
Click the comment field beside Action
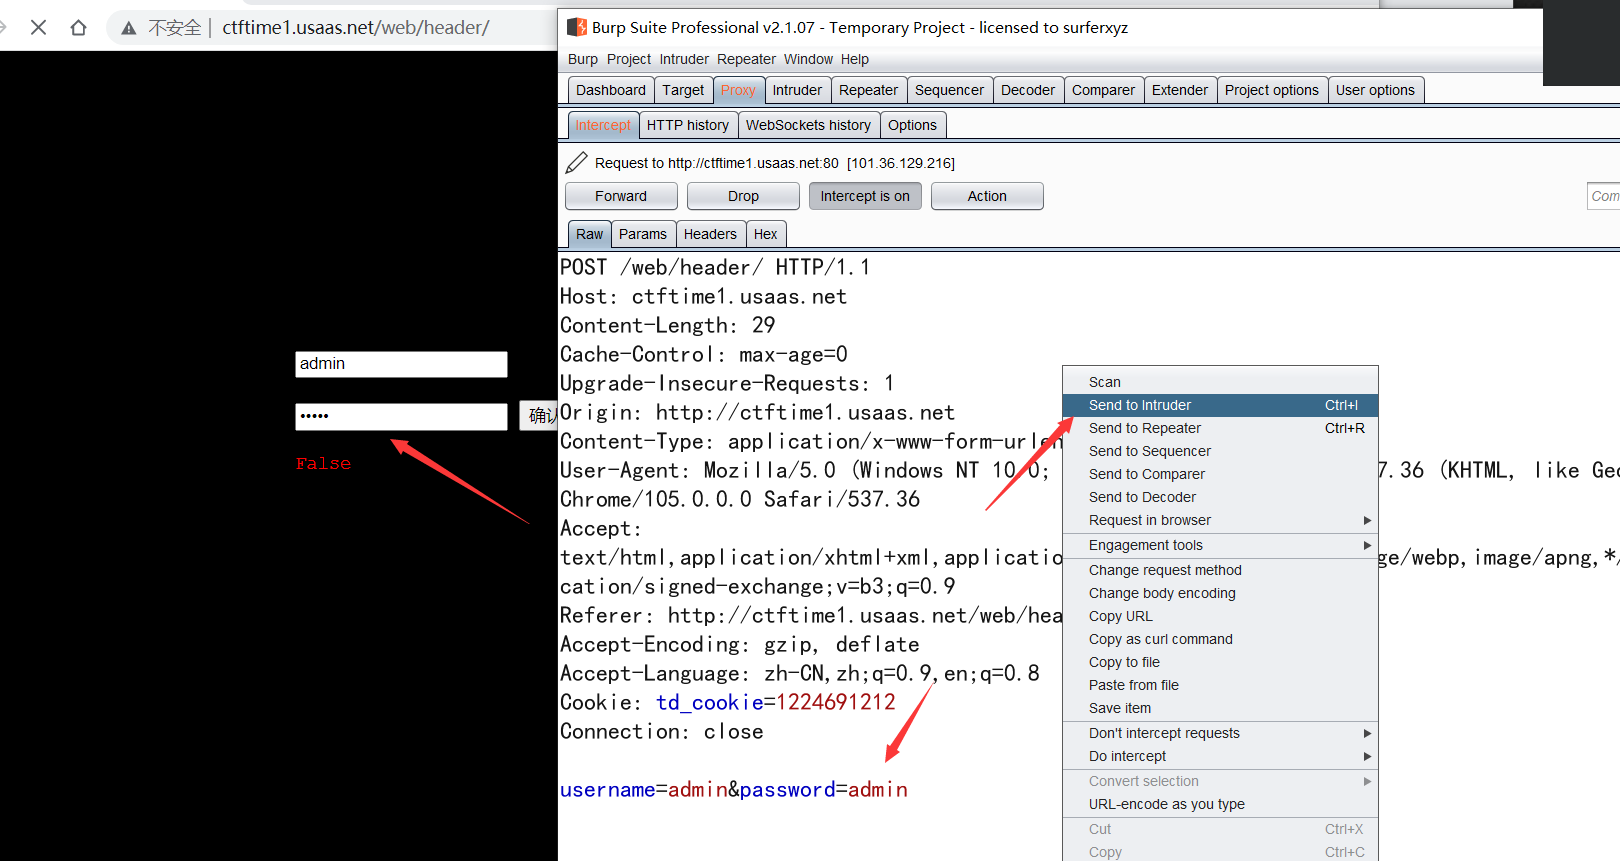click(x=1603, y=196)
